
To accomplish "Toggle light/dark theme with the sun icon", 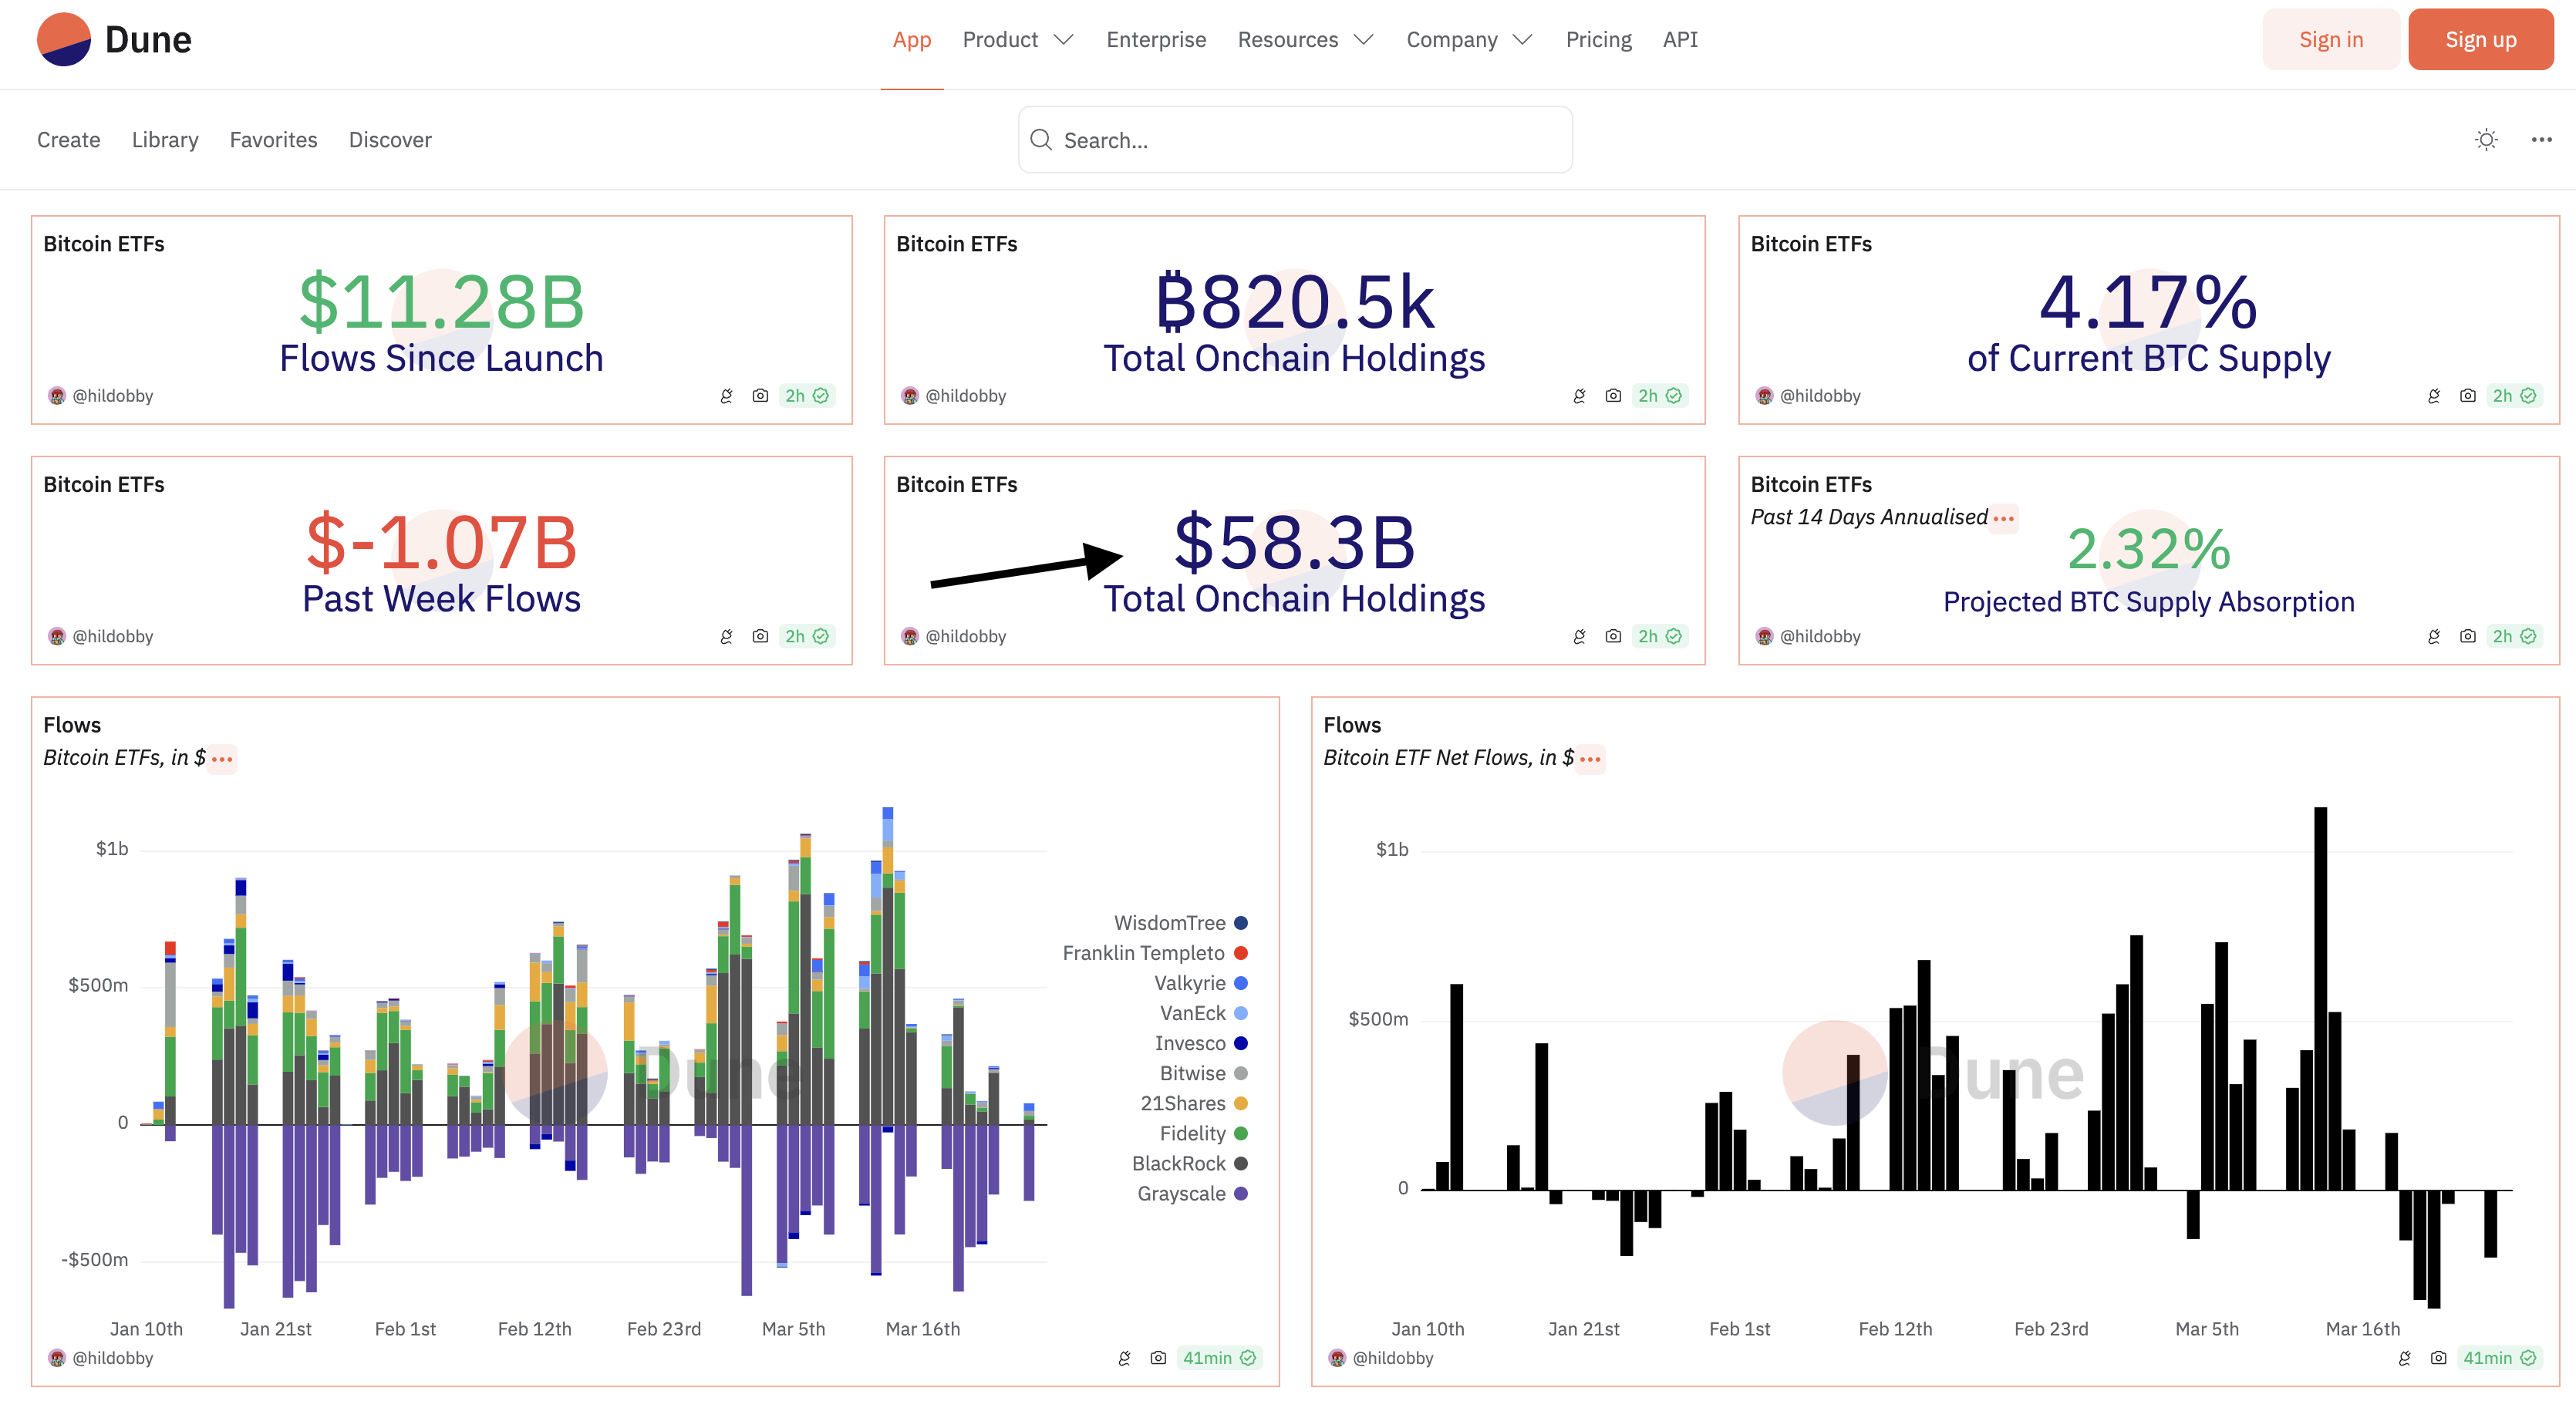I will pos(2486,140).
